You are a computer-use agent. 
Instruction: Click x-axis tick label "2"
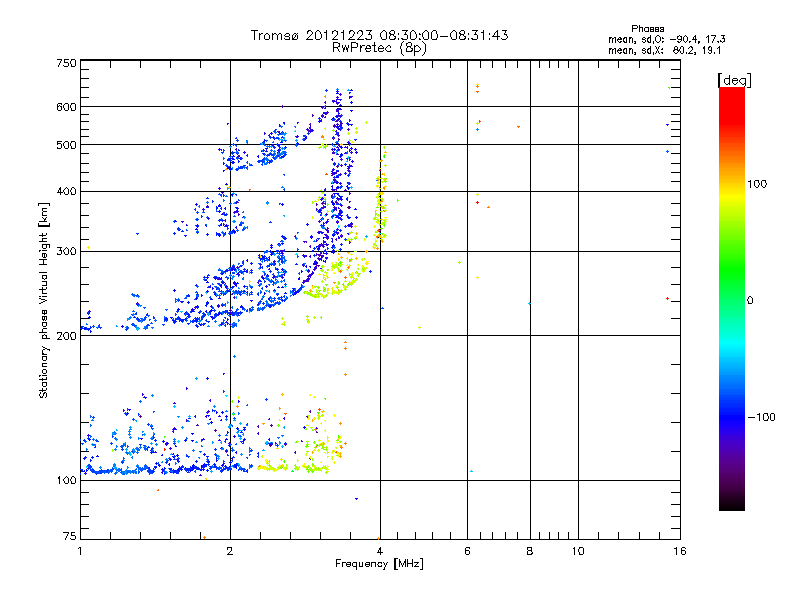(230, 551)
